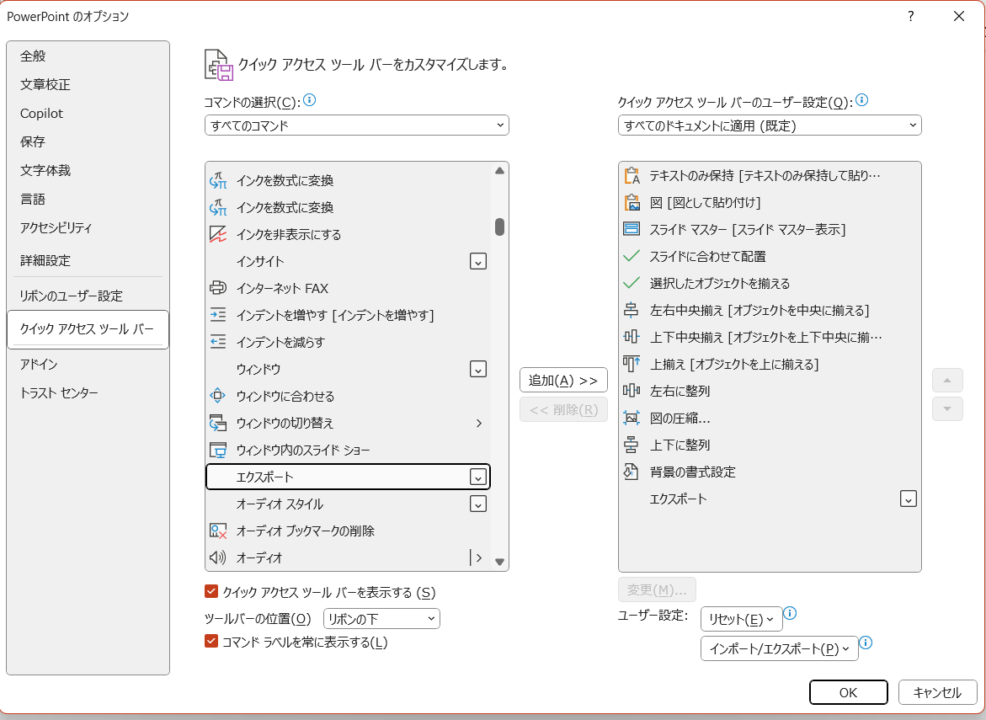
Task: Open the アドイン options category
Action: (x=88, y=364)
